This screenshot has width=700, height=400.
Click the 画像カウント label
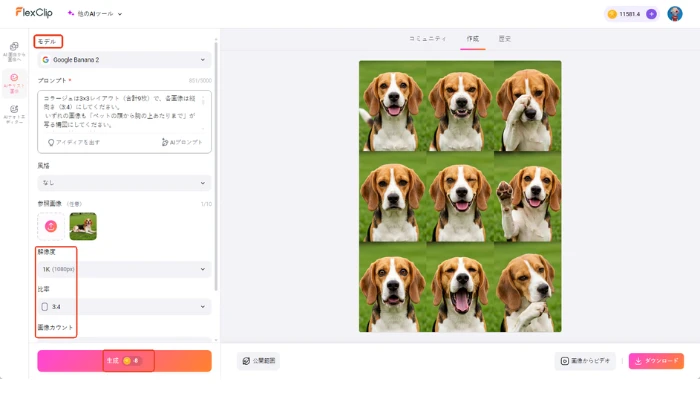point(55,327)
